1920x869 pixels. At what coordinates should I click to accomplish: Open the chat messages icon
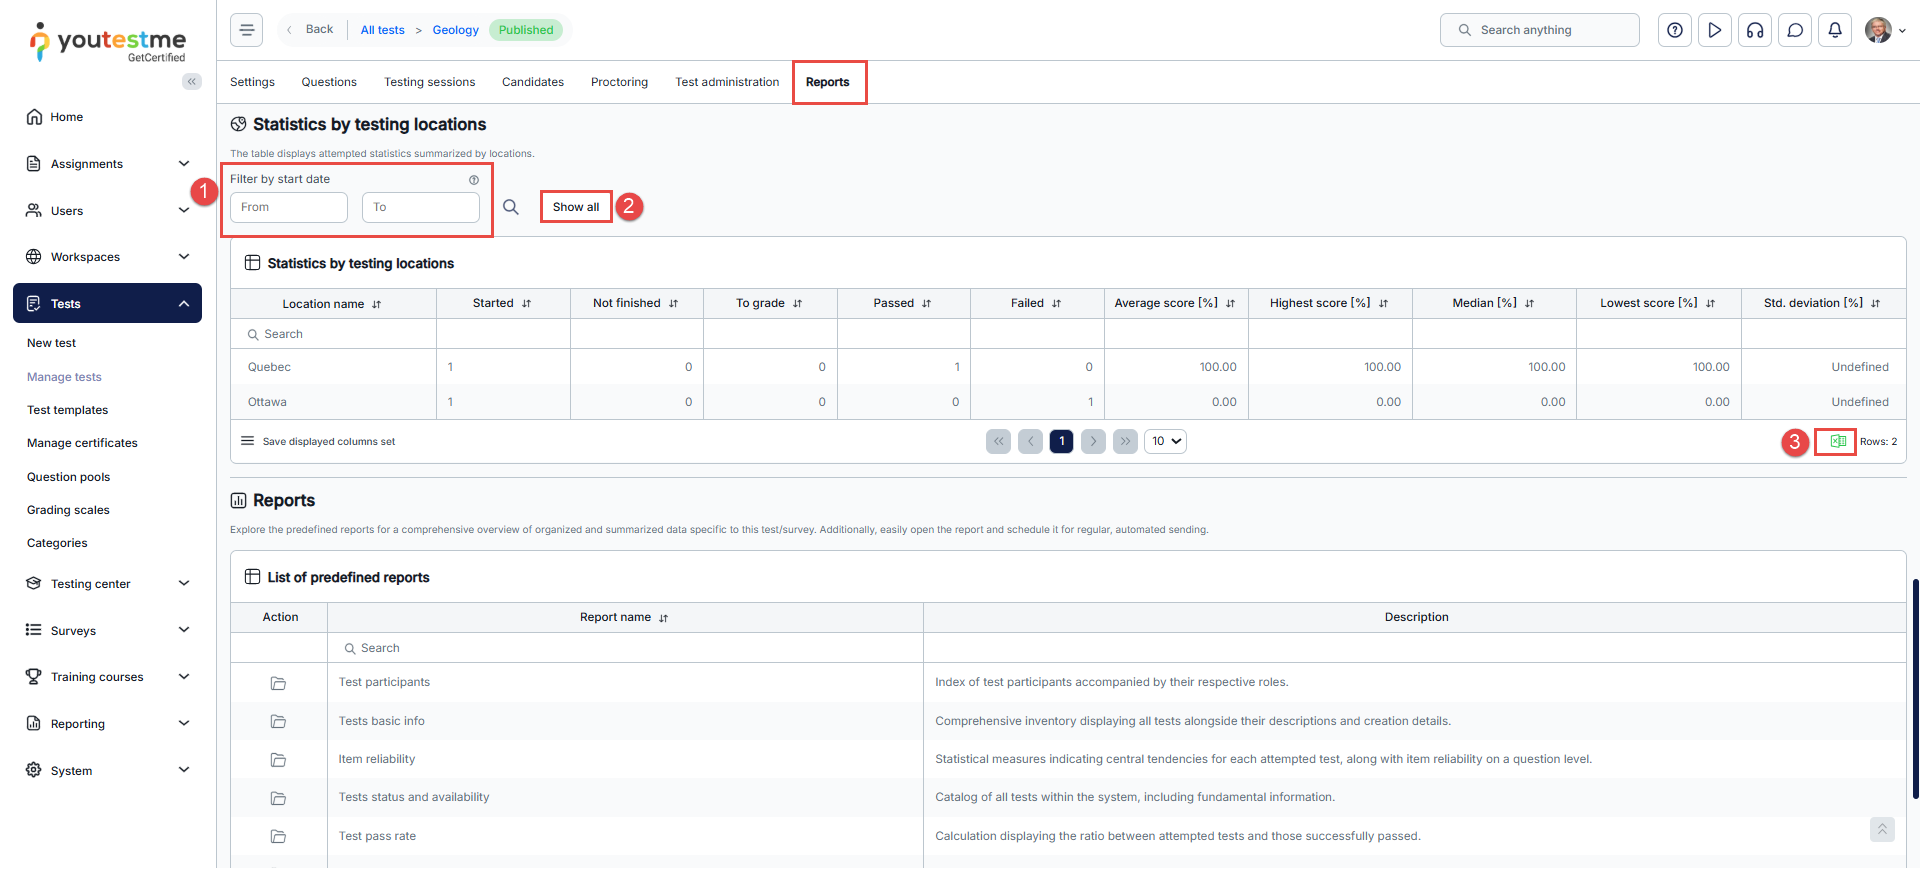tap(1795, 30)
